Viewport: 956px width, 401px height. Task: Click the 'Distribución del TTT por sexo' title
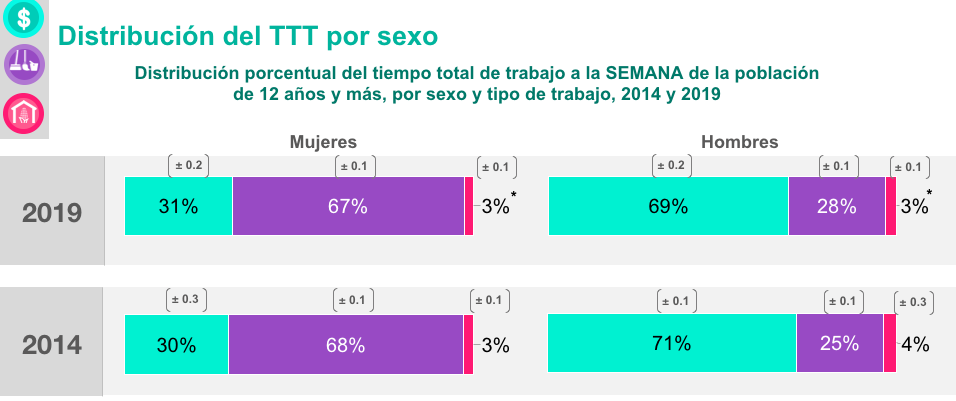click(x=248, y=37)
